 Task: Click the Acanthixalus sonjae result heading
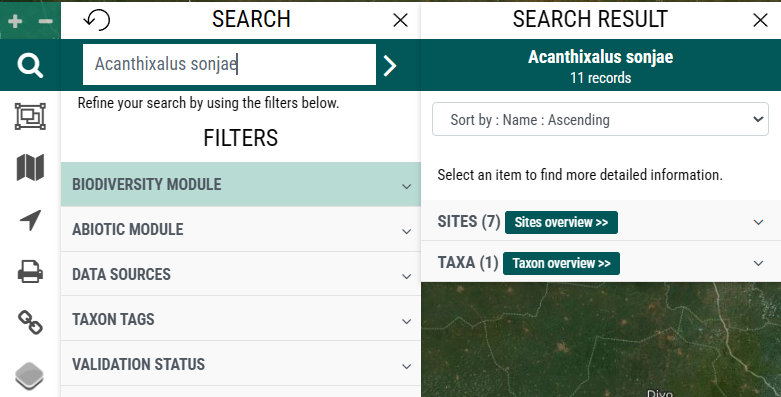point(601,57)
